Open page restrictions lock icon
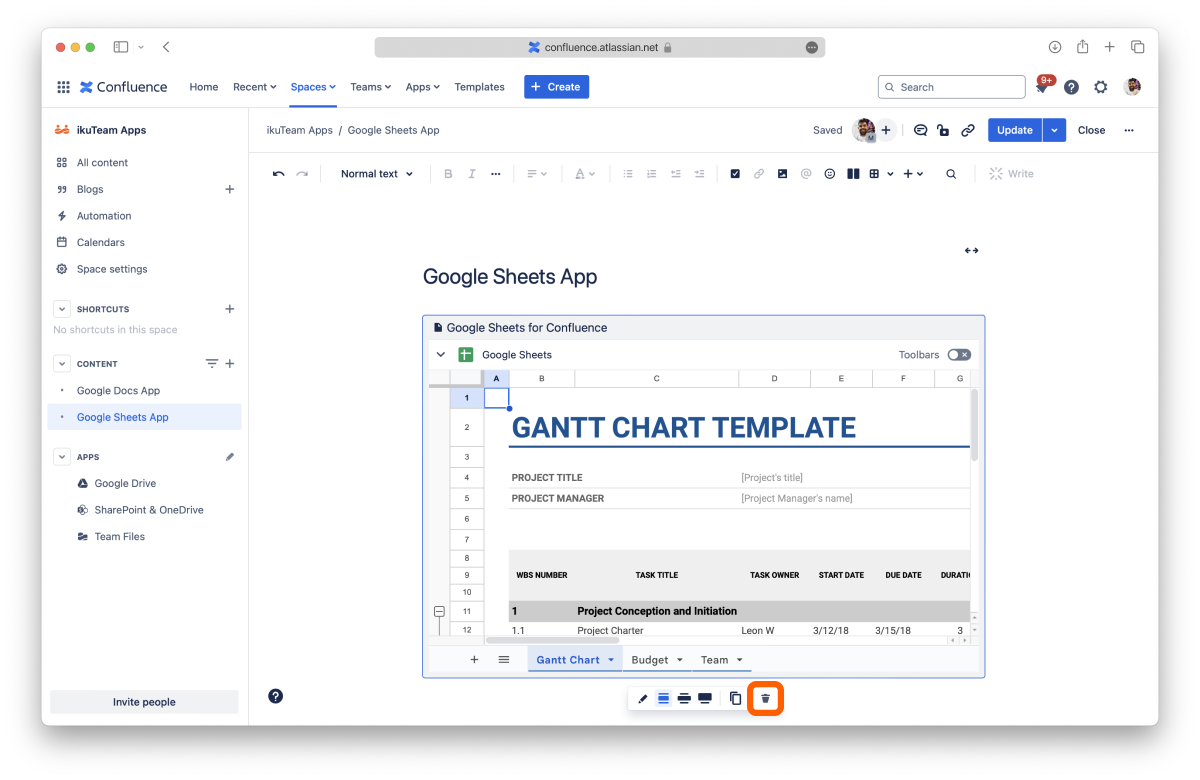 click(x=943, y=130)
